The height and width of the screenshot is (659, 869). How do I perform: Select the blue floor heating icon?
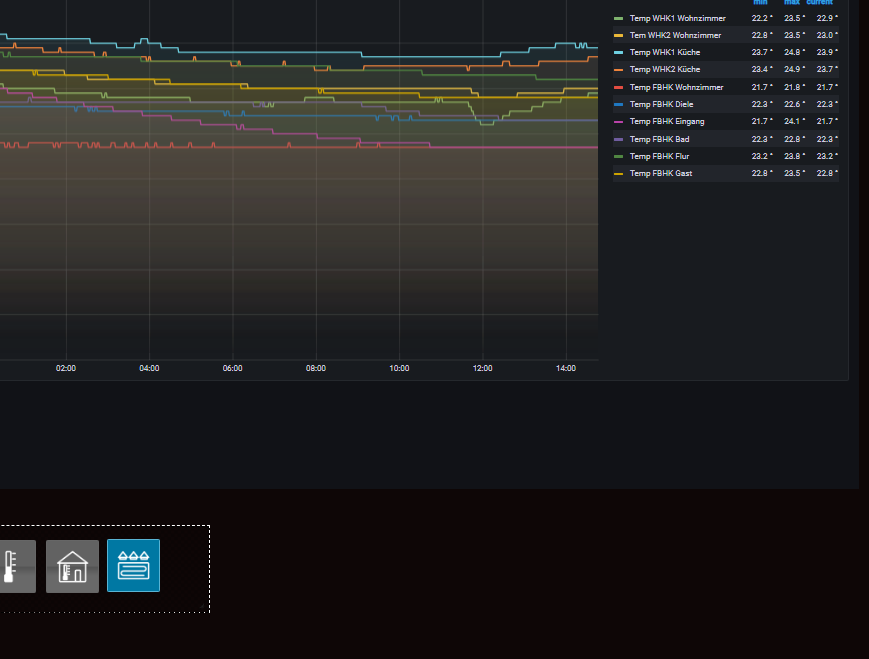[133, 566]
